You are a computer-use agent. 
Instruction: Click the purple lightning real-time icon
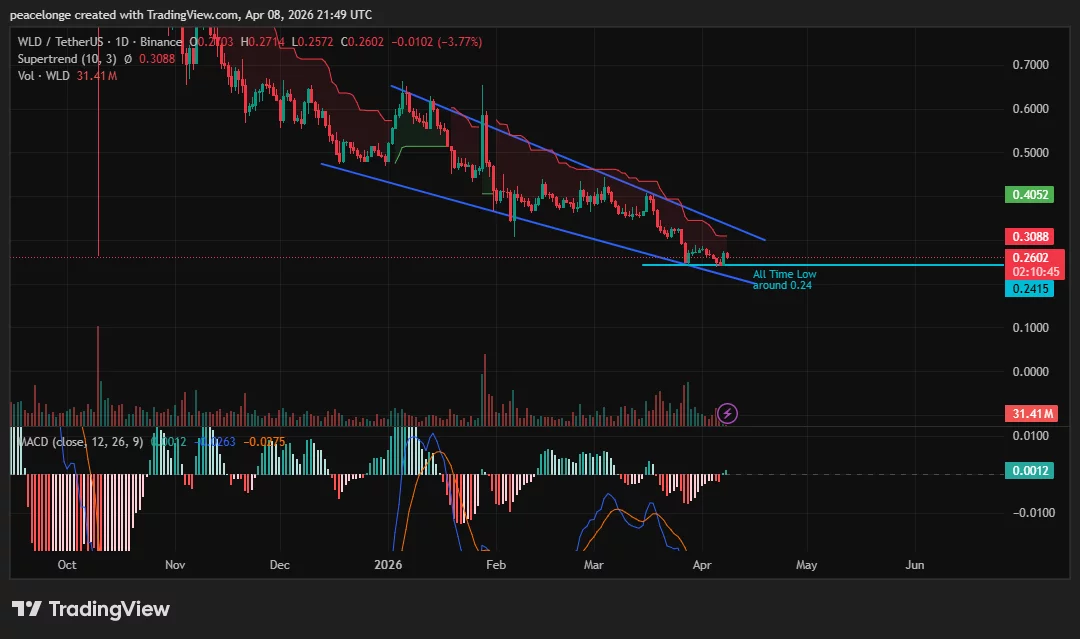pyautogui.click(x=726, y=411)
